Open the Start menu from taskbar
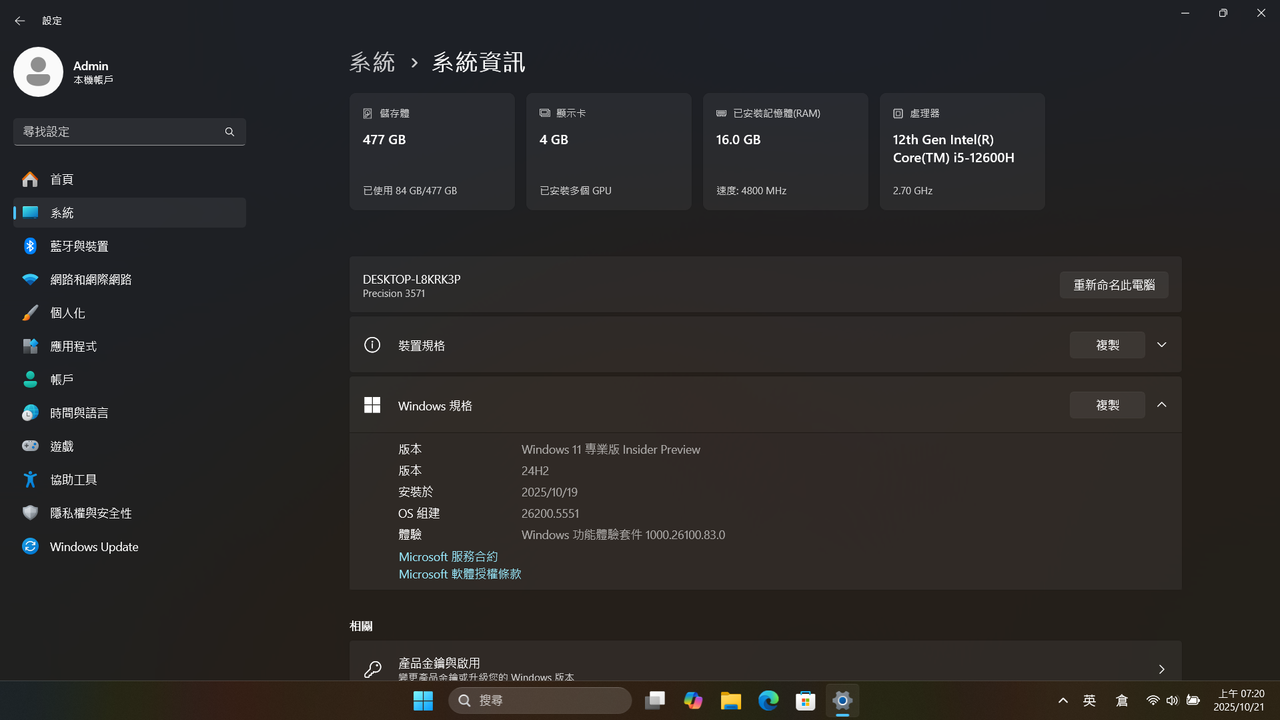The image size is (1280, 720). click(423, 701)
